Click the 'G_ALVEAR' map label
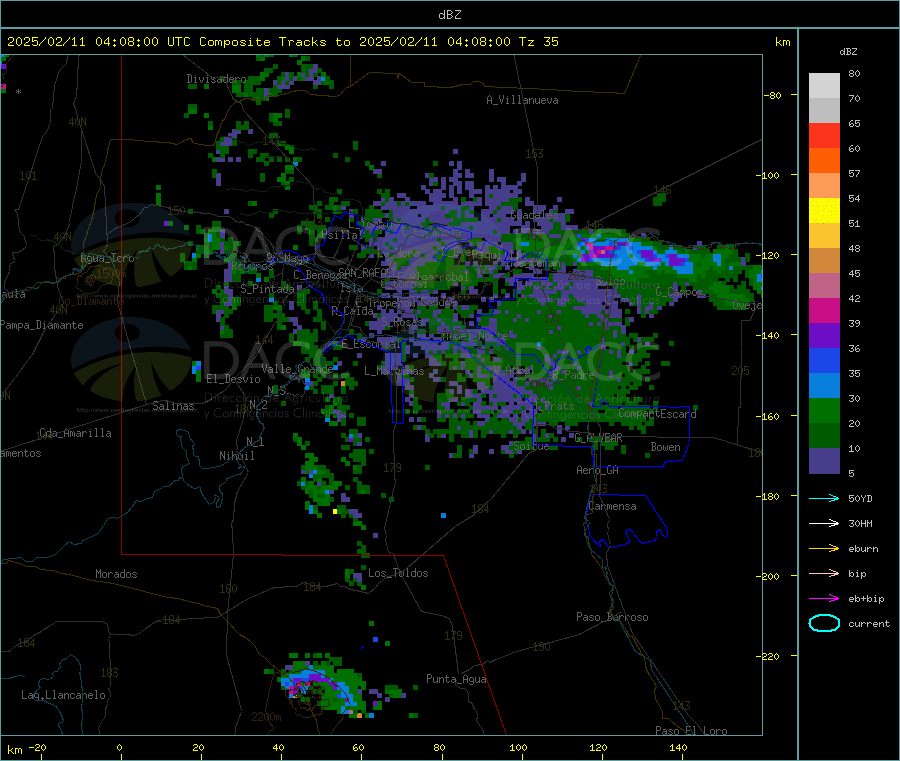 point(599,438)
